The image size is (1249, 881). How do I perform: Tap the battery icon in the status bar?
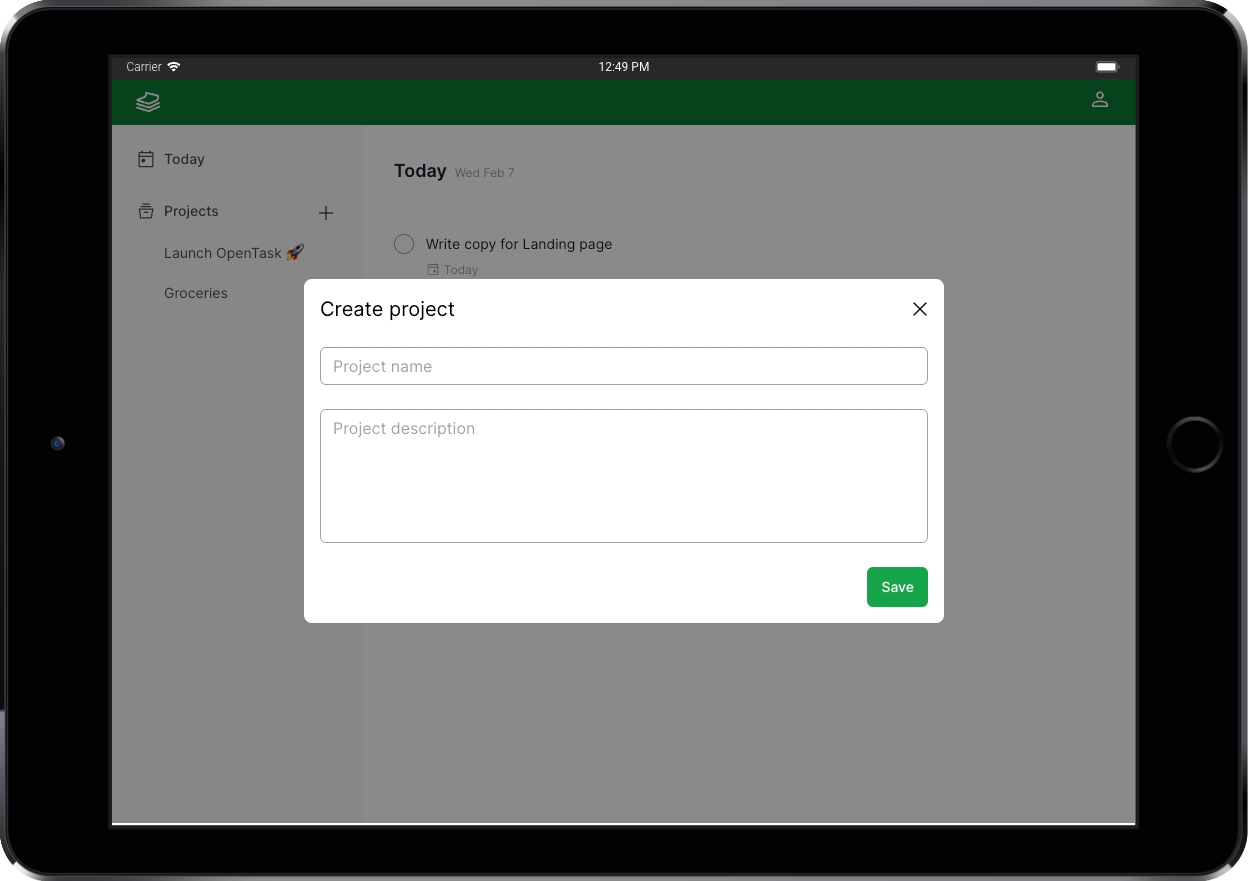[1107, 66]
